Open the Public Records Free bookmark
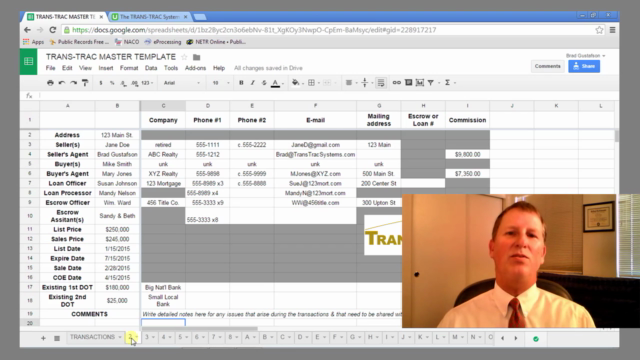The width and height of the screenshot is (640, 360). (79, 42)
